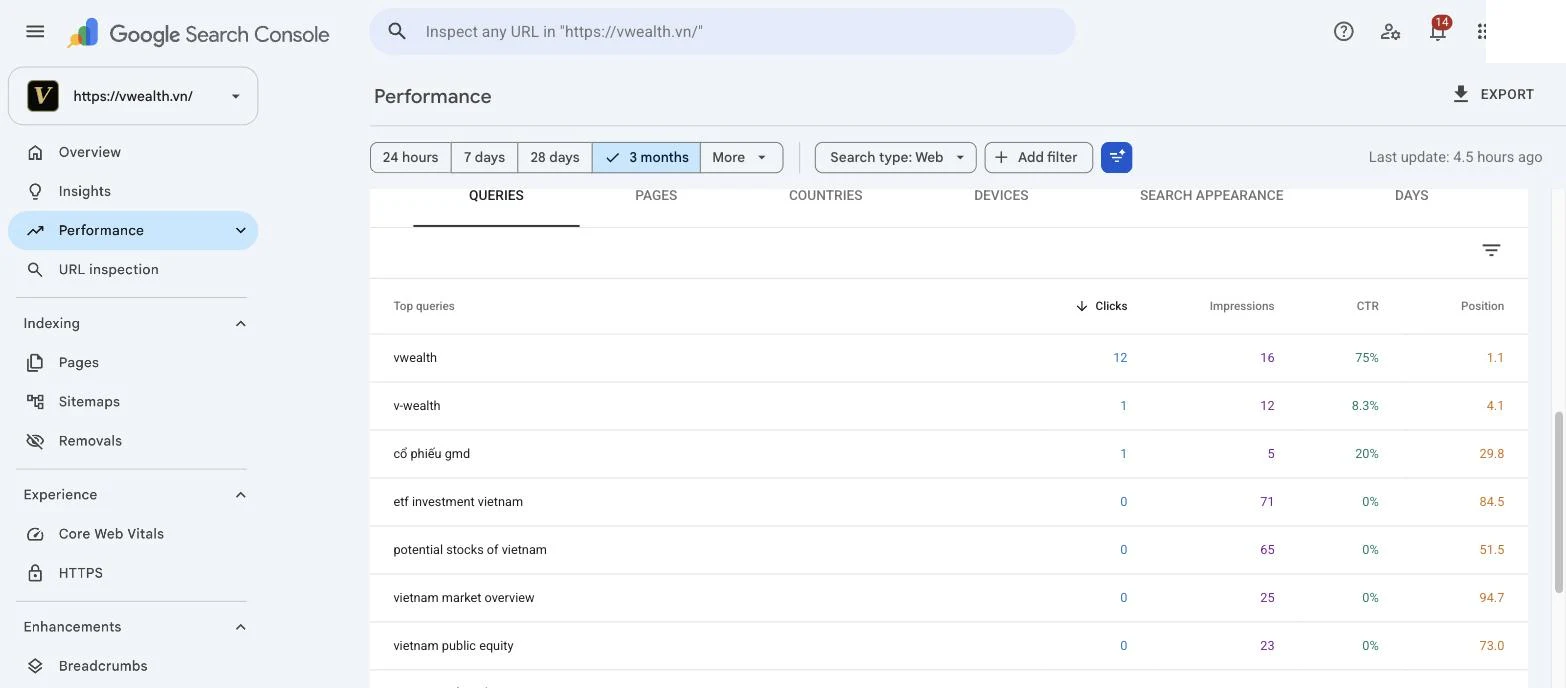This screenshot has width=1566, height=688.
Task: Click the blue filter sparkle button
Action: 1117,157
